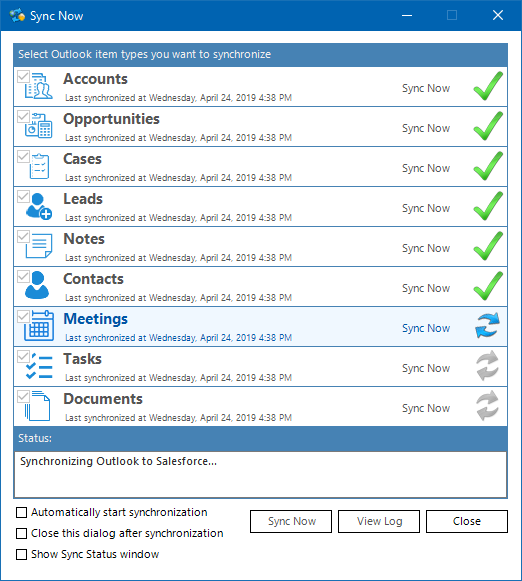The width and height of the screenshot is (522, 581).
Task: Click the Accounts item type icon
Action: click(39, 86)
